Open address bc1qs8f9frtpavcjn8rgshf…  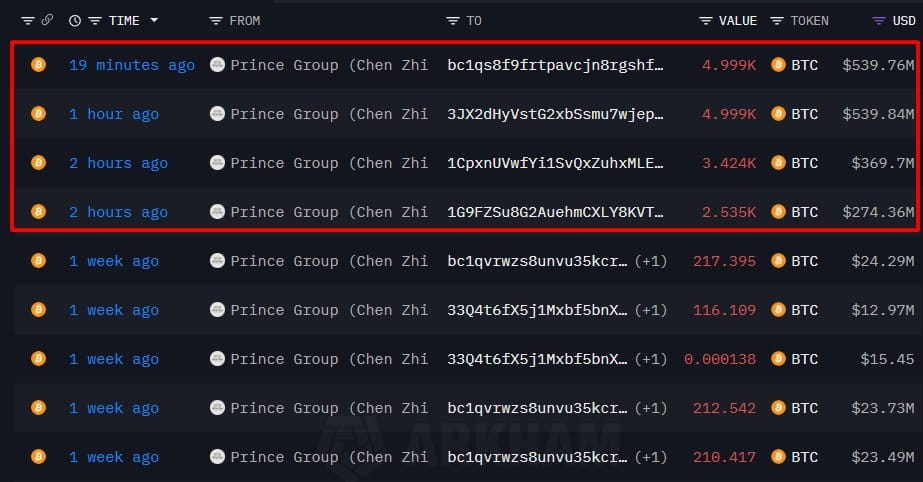pyautogui.click(x=555, y=65)
